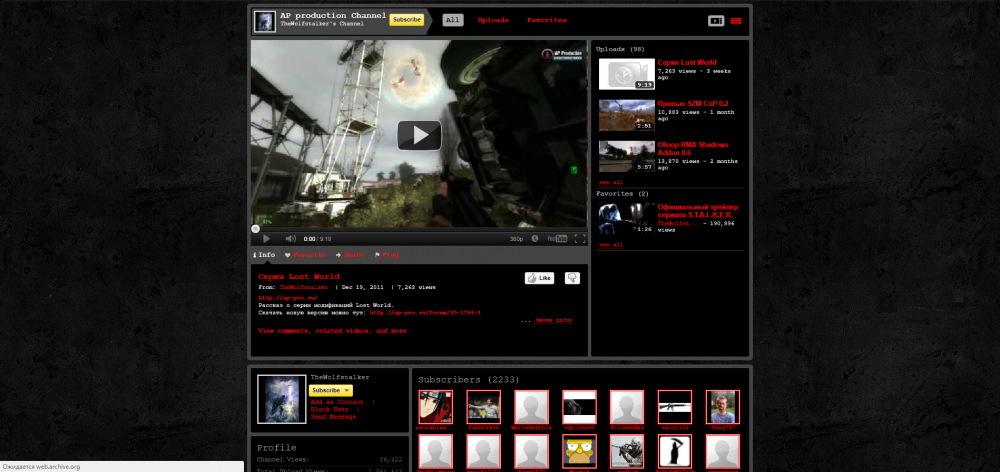Click the 'Subscribers (2233)' heading
Image resolution: width=1000 pixels, height=472 pixels.
[x=469, y=380]
